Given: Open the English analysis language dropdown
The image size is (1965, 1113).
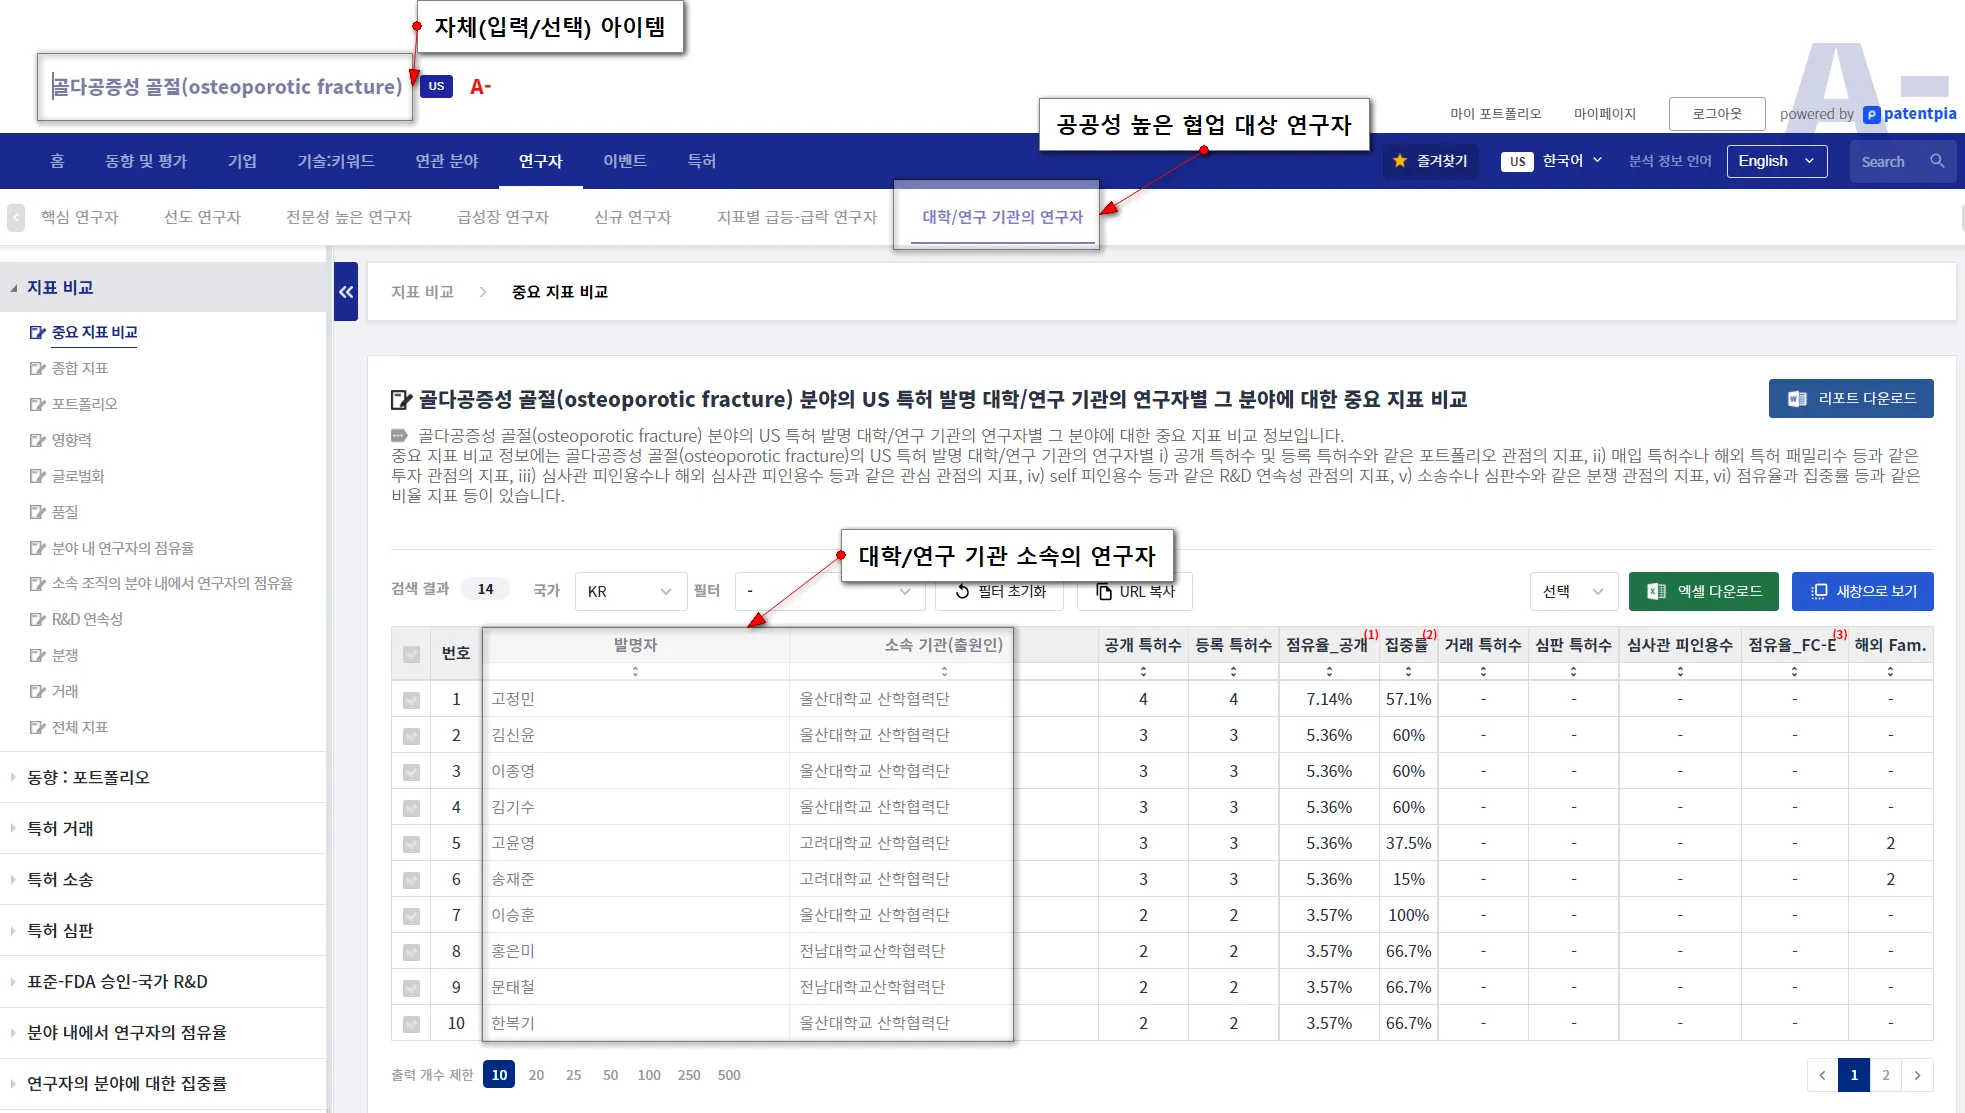Looking at the screenshot, I should (x=1776, y=161).
